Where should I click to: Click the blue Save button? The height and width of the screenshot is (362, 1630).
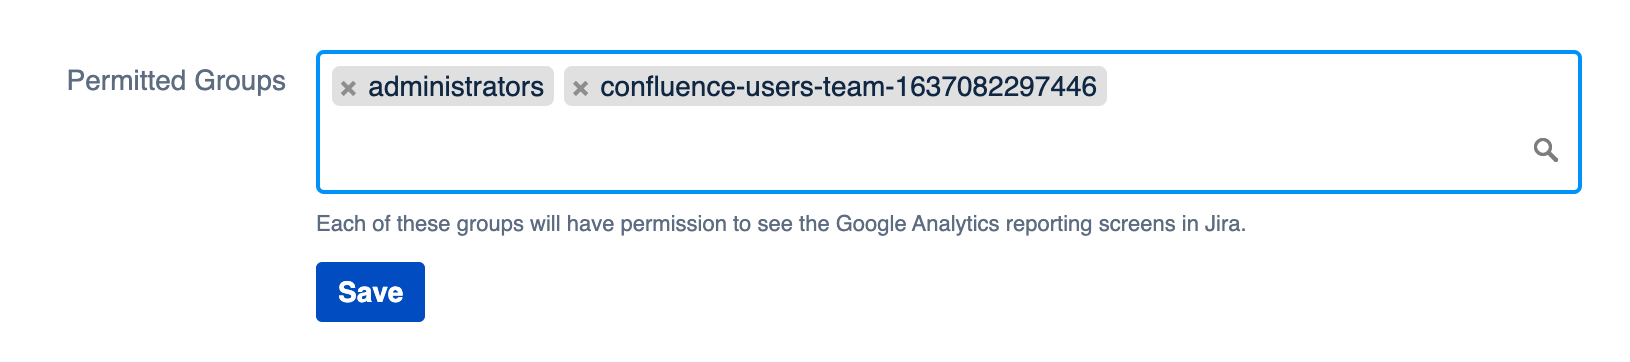370,292
